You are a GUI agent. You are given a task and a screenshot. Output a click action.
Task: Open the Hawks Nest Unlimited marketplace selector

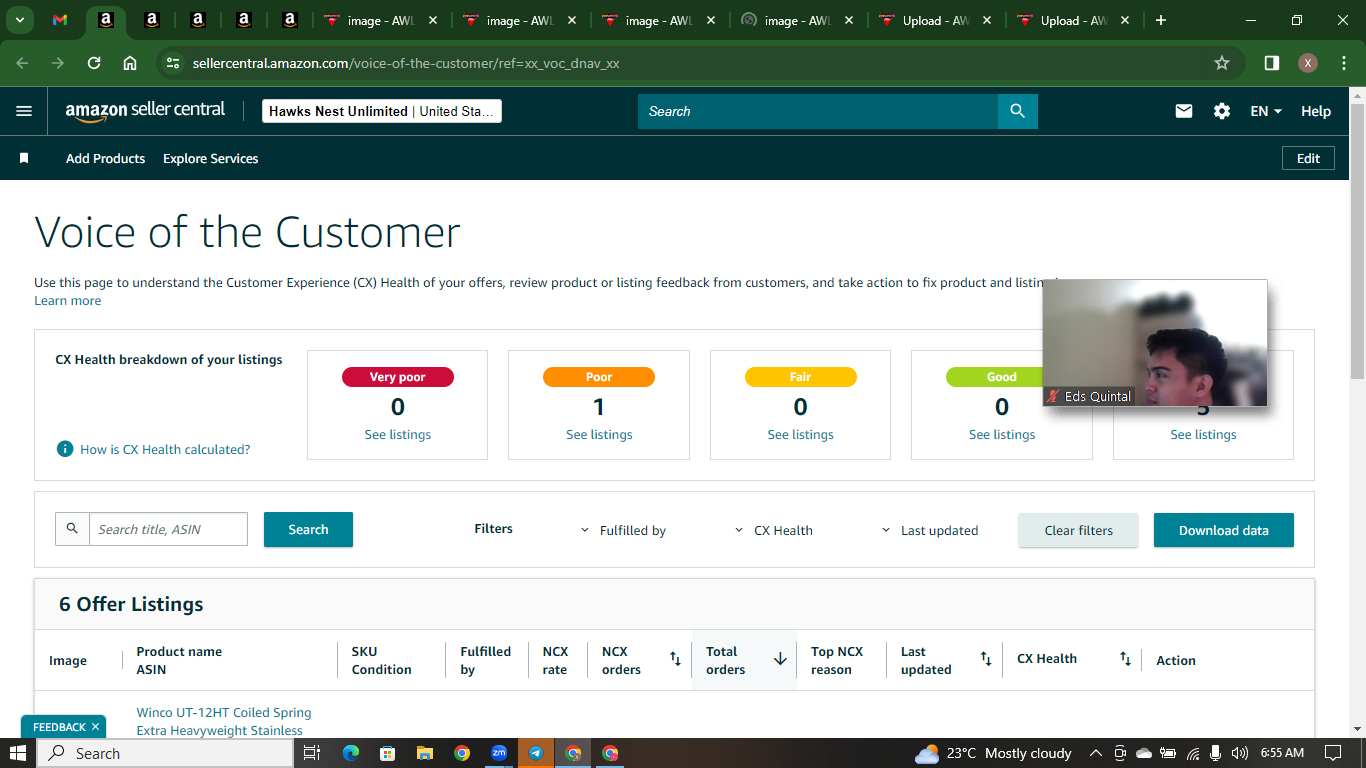tap(382, 111)
